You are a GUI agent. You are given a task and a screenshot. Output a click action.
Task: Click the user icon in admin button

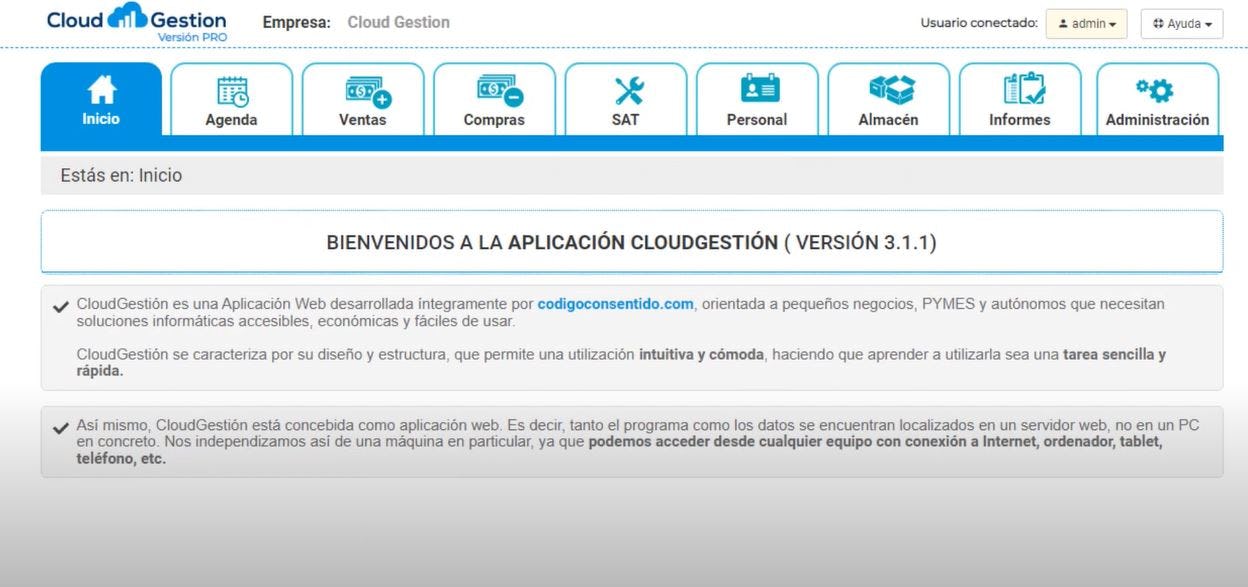1063,24
